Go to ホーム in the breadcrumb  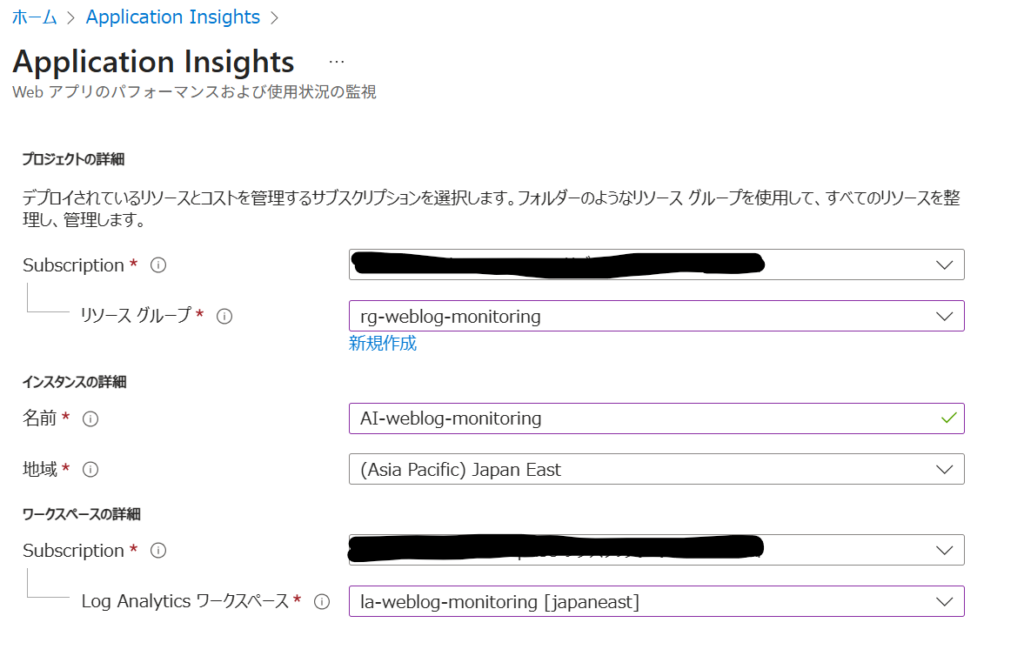click(x=34, y=18)
